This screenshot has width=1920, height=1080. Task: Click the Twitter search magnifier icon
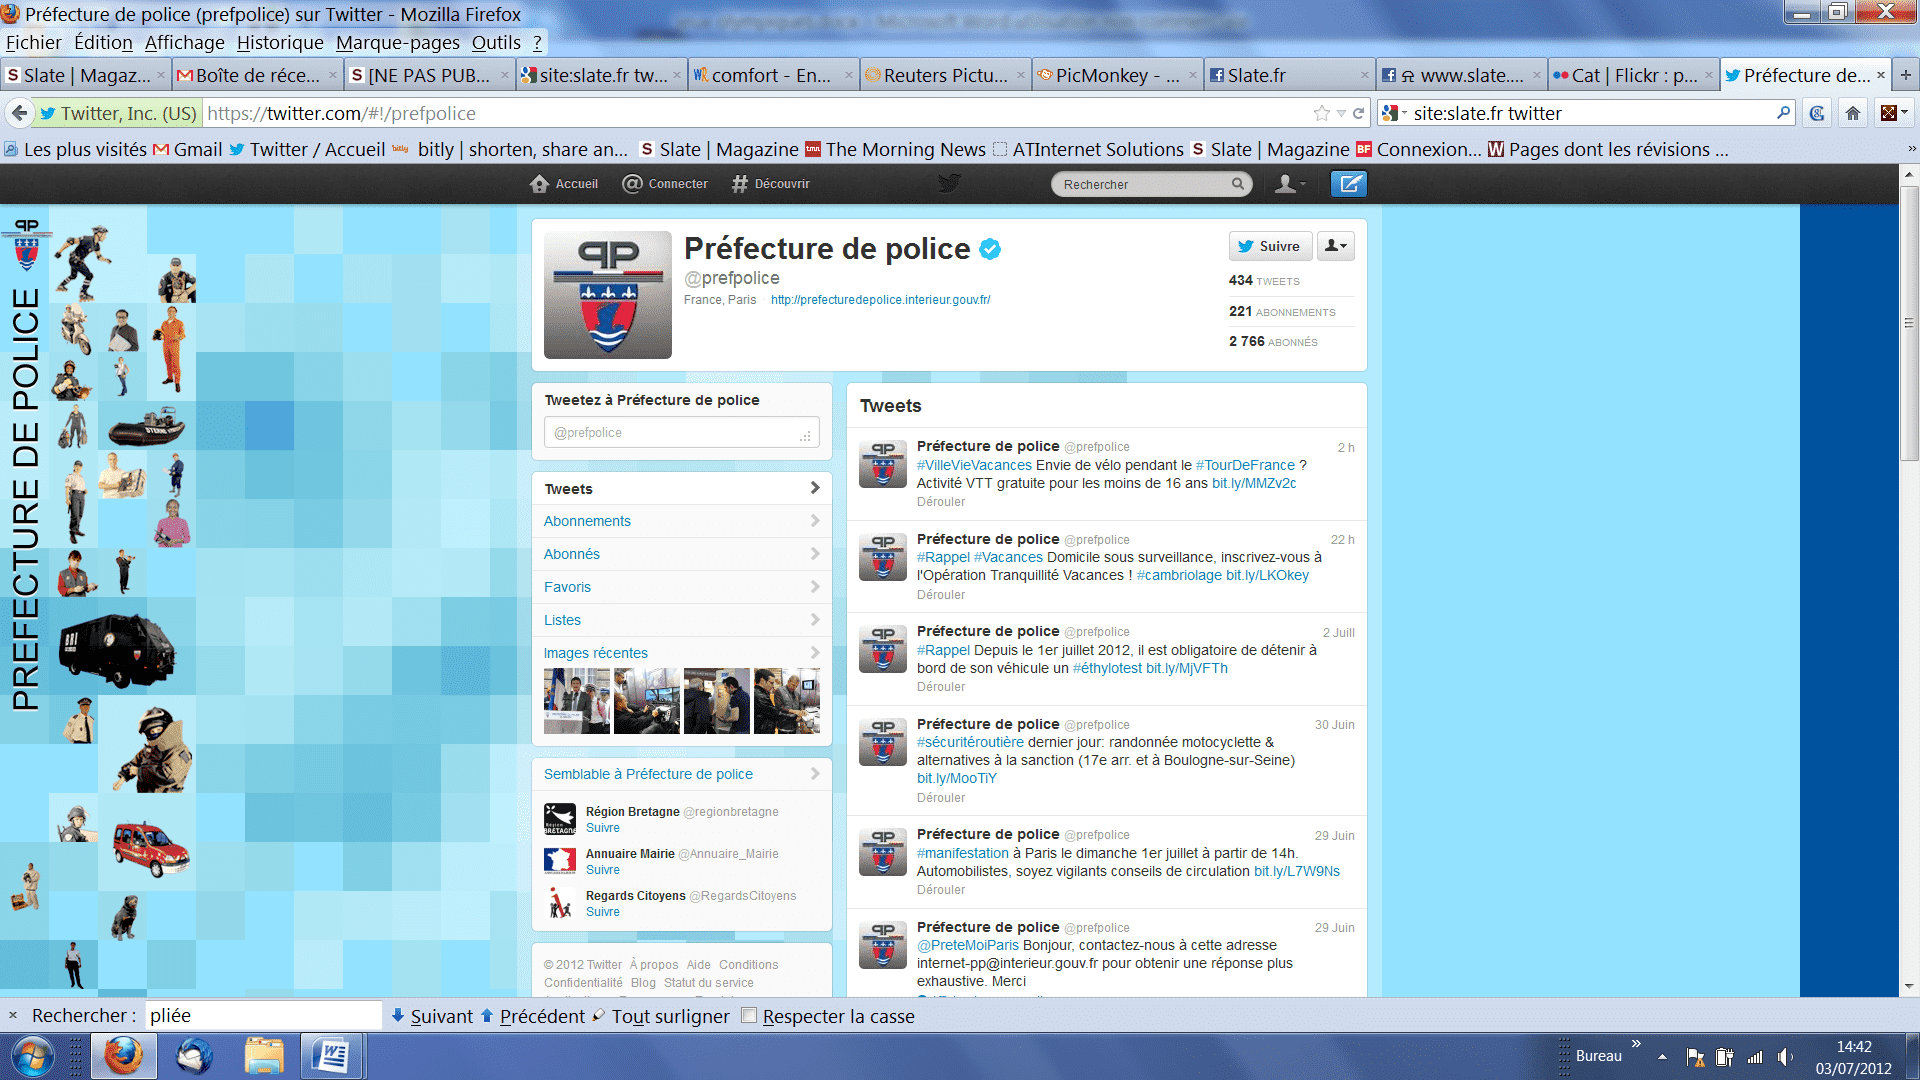(1238, 184)
